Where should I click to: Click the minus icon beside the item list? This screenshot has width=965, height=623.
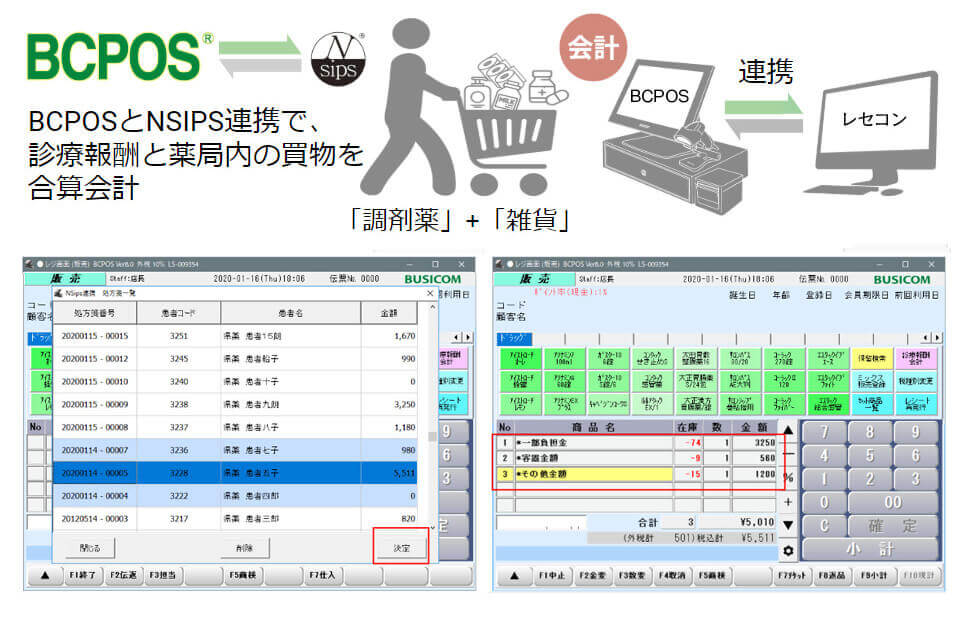[x=788, y=453]
